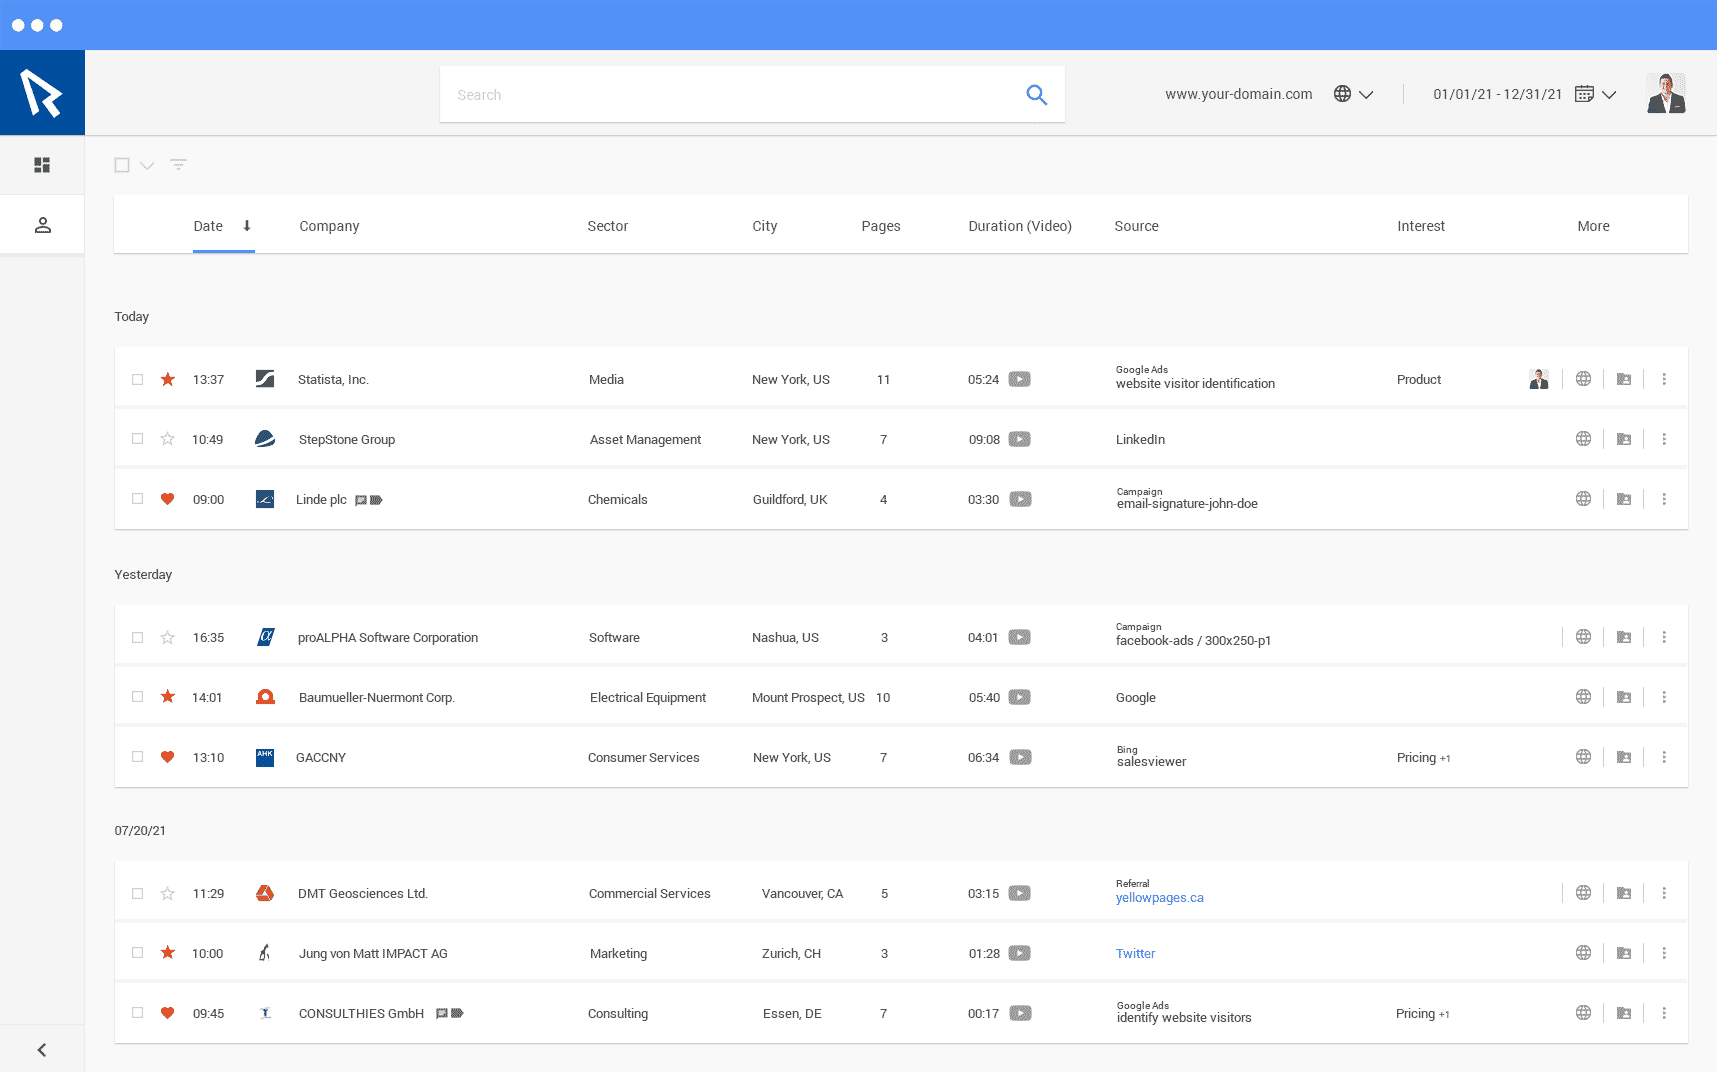Viewport: 1717px width, 1072px height.
Task: Click Interest column header
Action: (1420, 226)
